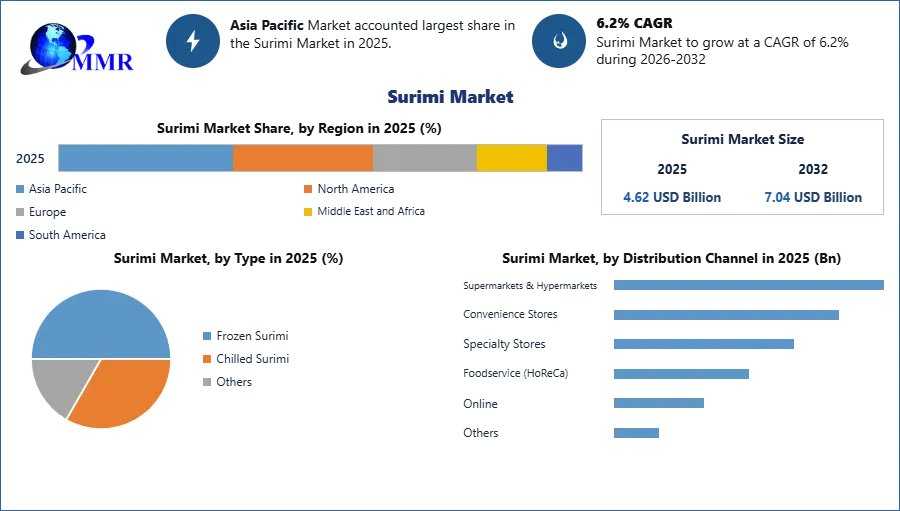The image size is (900, 511).
Task: Click the Online distribution bar
Action: (659, 403)
